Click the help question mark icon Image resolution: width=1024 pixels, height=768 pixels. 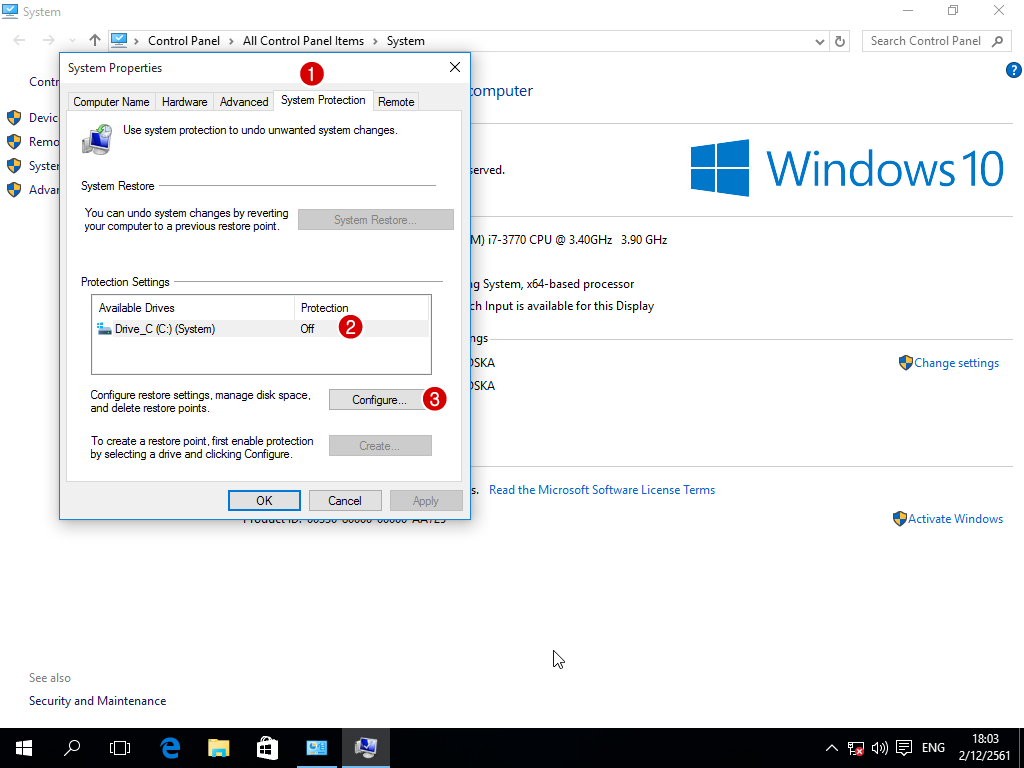[x=1013, y=70]
